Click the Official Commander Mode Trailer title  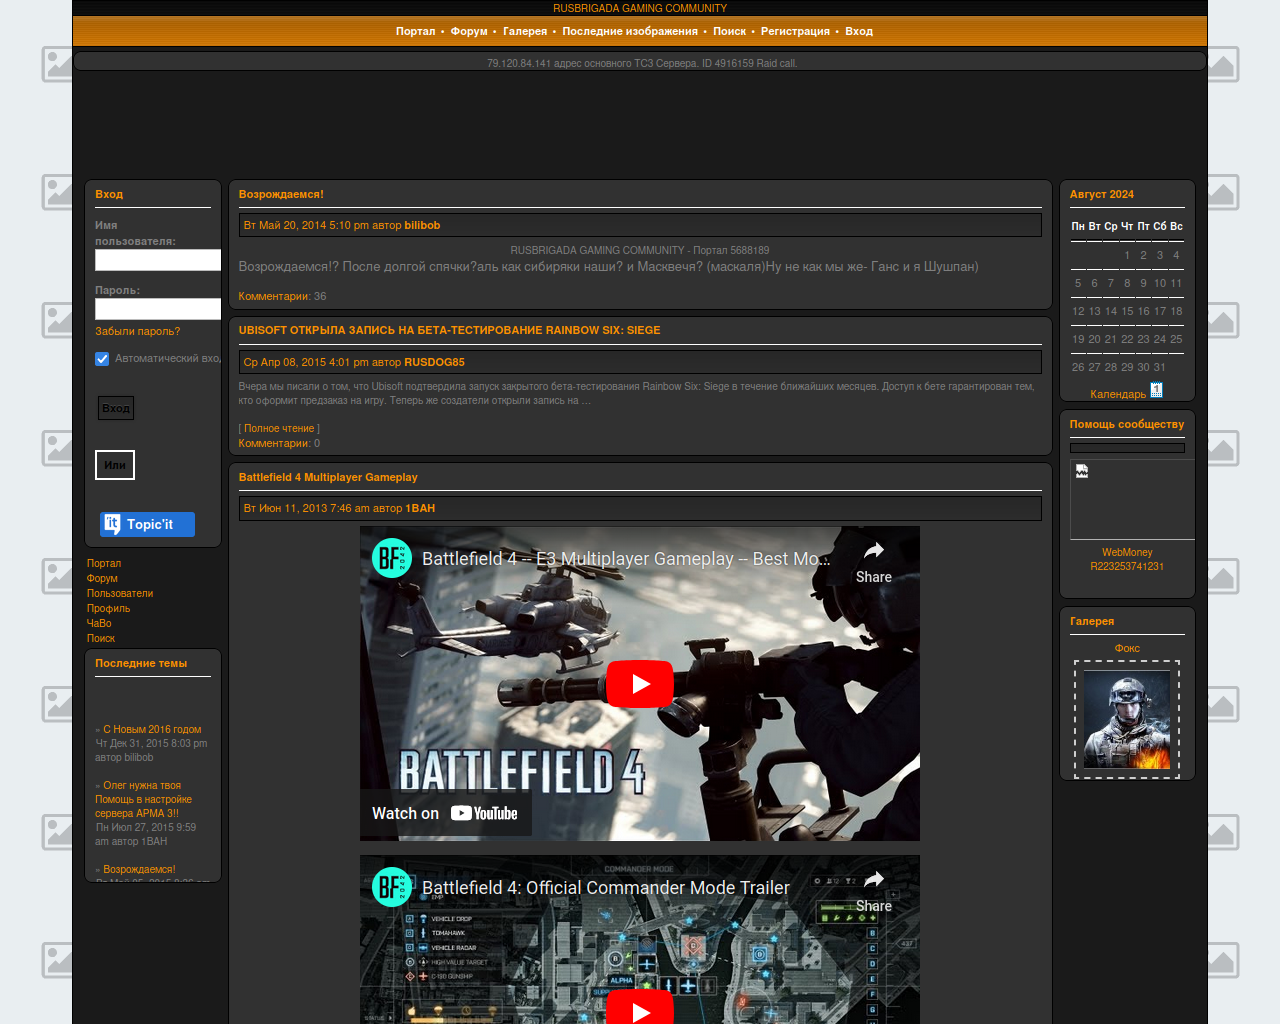tap(606, 888)
